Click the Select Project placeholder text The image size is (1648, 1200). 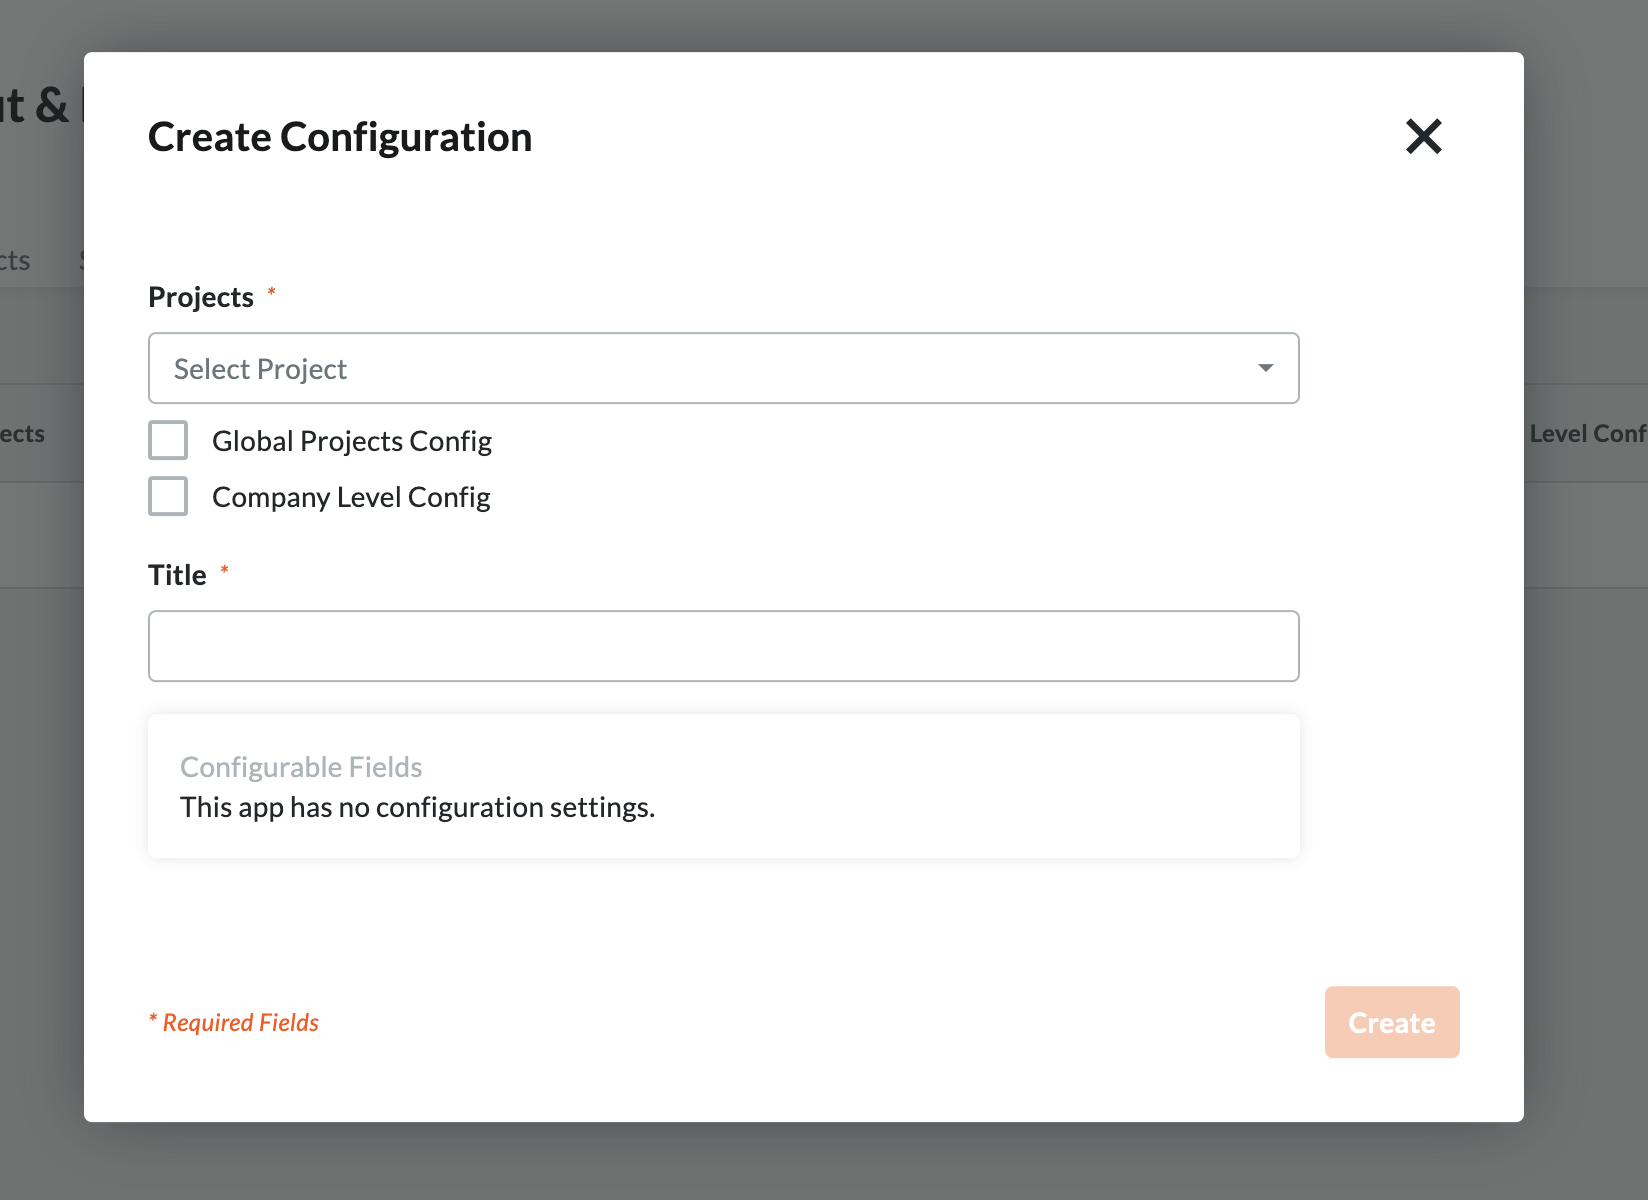(260, 369)
